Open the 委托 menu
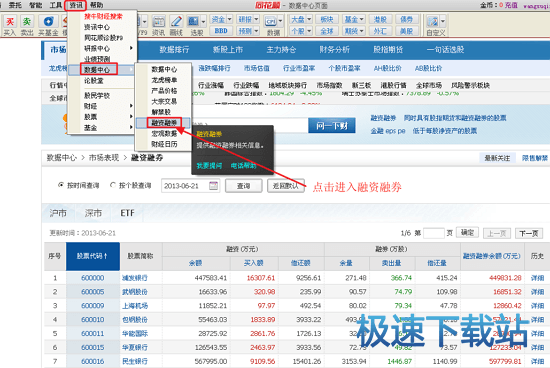550x368 pixels. click(x=15, y=5)
